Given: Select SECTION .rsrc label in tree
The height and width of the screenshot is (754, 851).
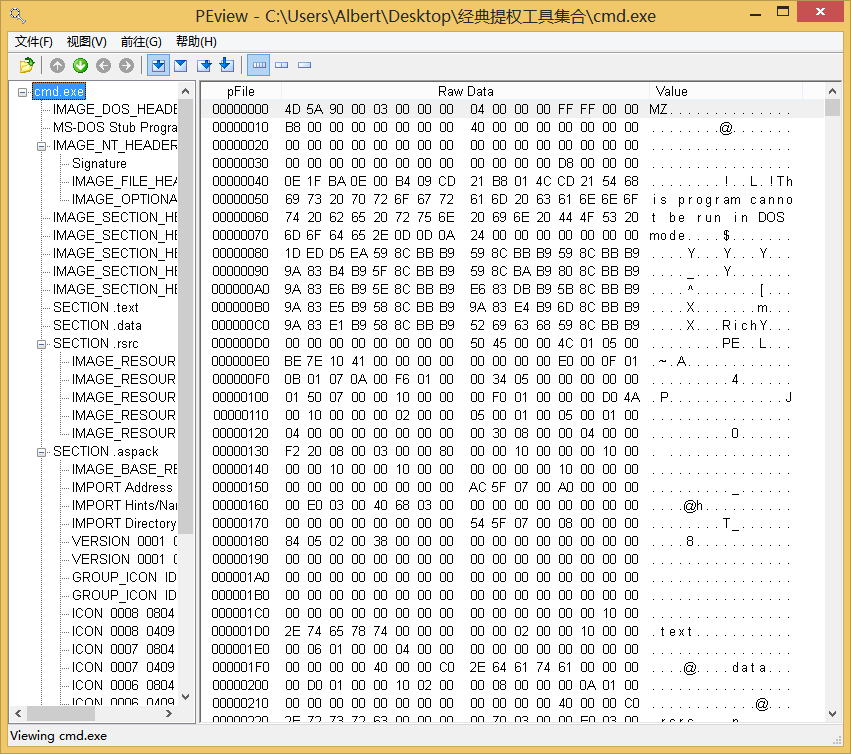Looking at the screenshot, I should click(96, 344).
